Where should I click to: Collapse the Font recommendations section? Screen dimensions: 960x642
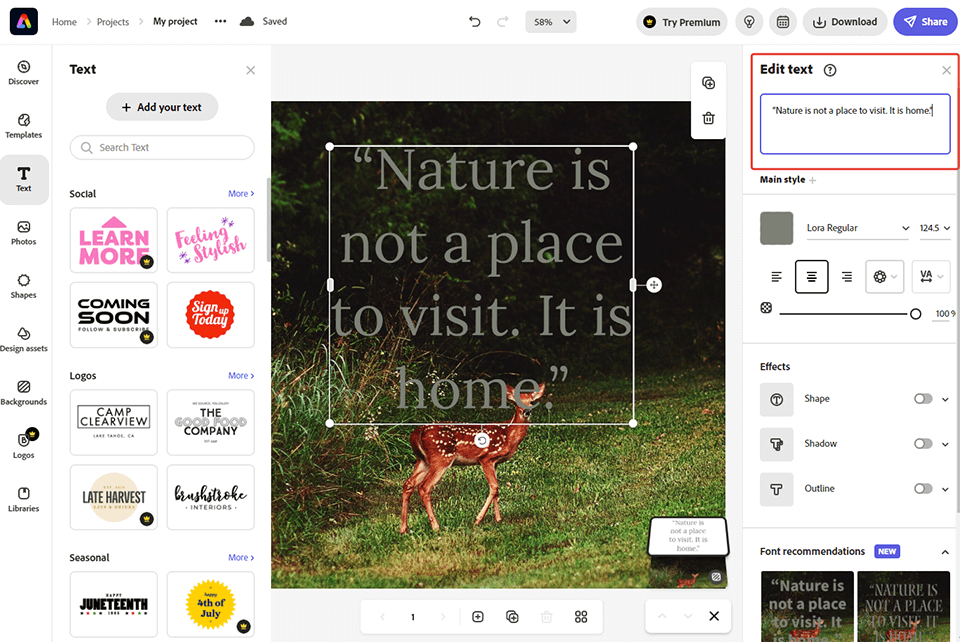945,552
